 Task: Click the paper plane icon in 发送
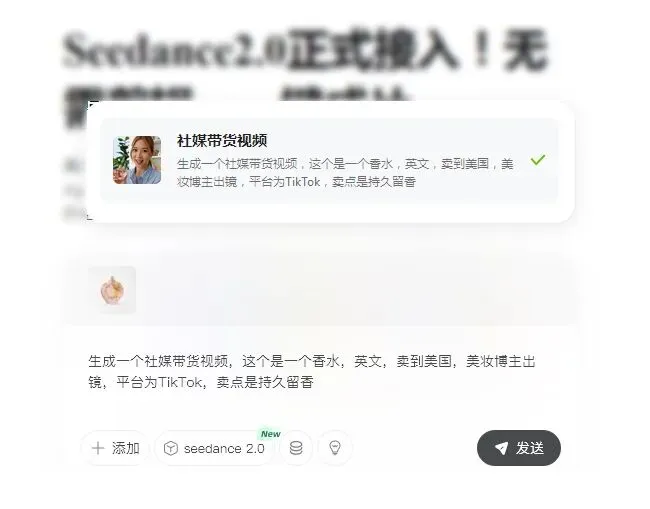(x=502, y=448)
